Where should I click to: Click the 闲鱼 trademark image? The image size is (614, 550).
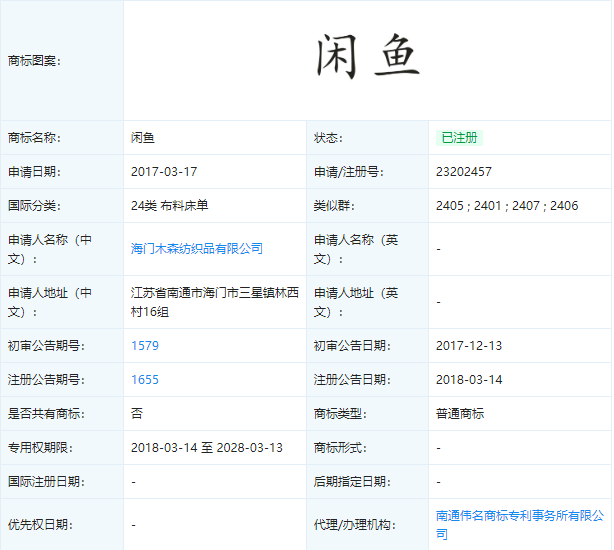(x=368, y=56)
